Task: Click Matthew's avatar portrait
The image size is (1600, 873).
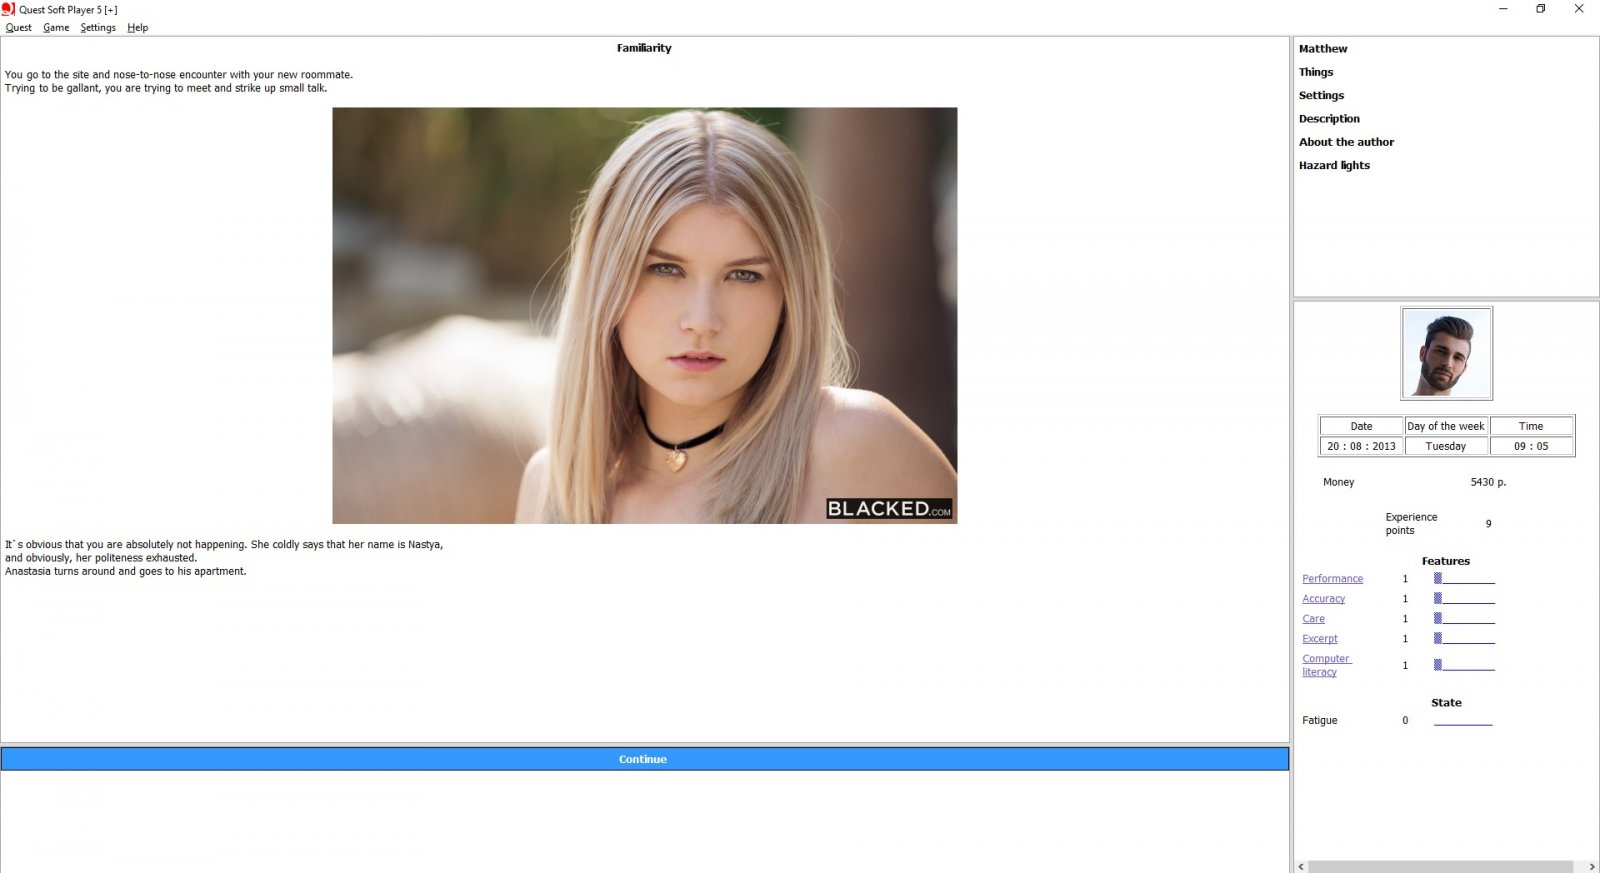Action: (x=1446, y=353)
